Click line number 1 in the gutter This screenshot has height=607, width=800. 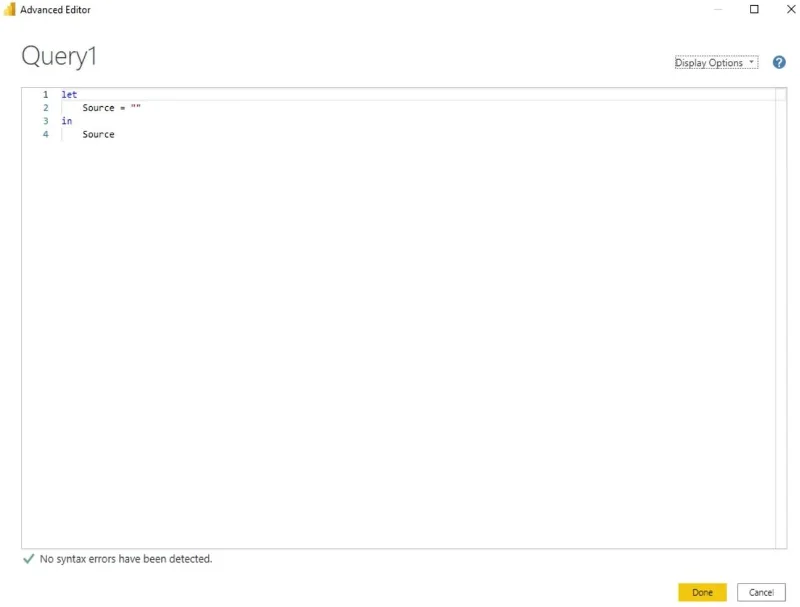pos(45,94)
